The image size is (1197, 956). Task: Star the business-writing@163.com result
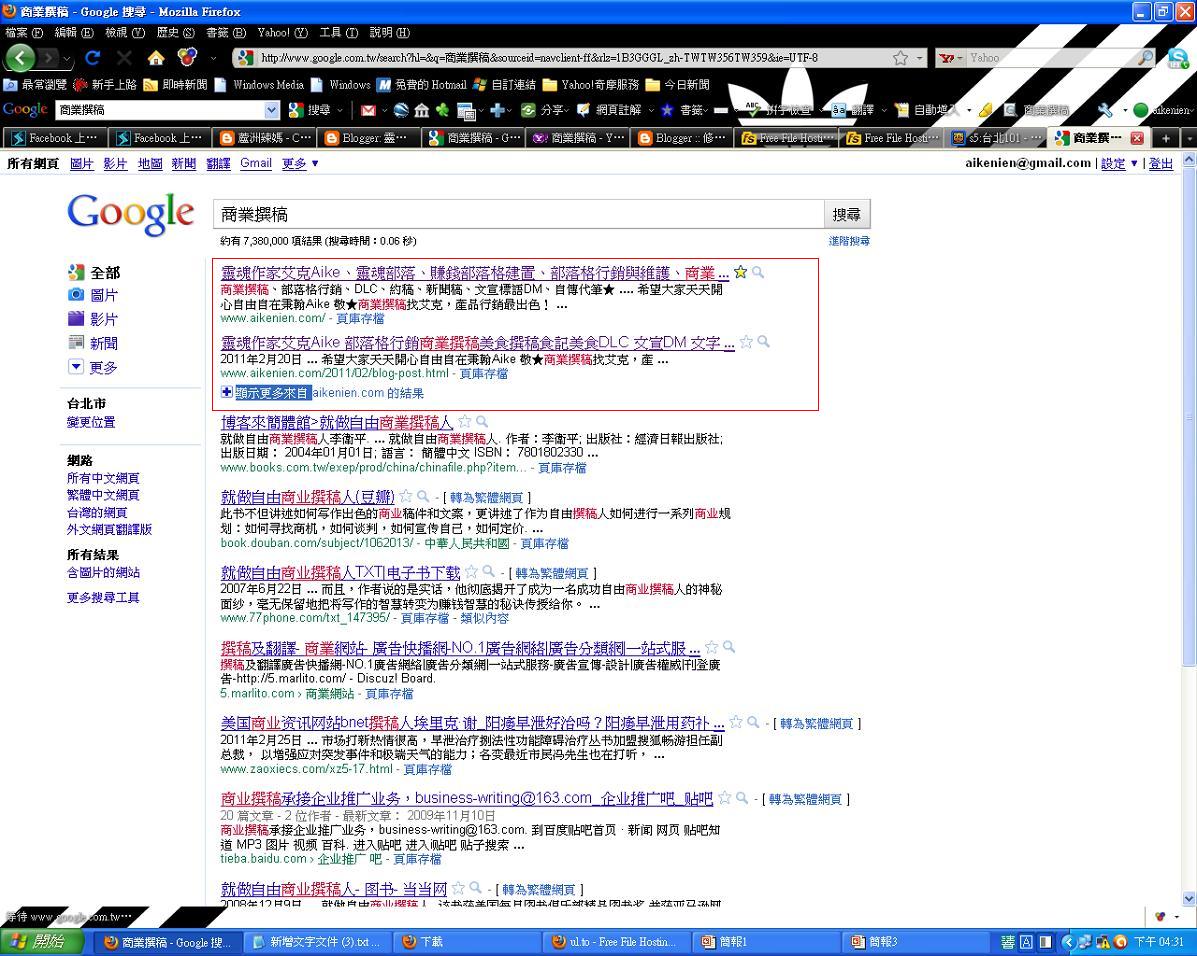[x=724, y=798]
